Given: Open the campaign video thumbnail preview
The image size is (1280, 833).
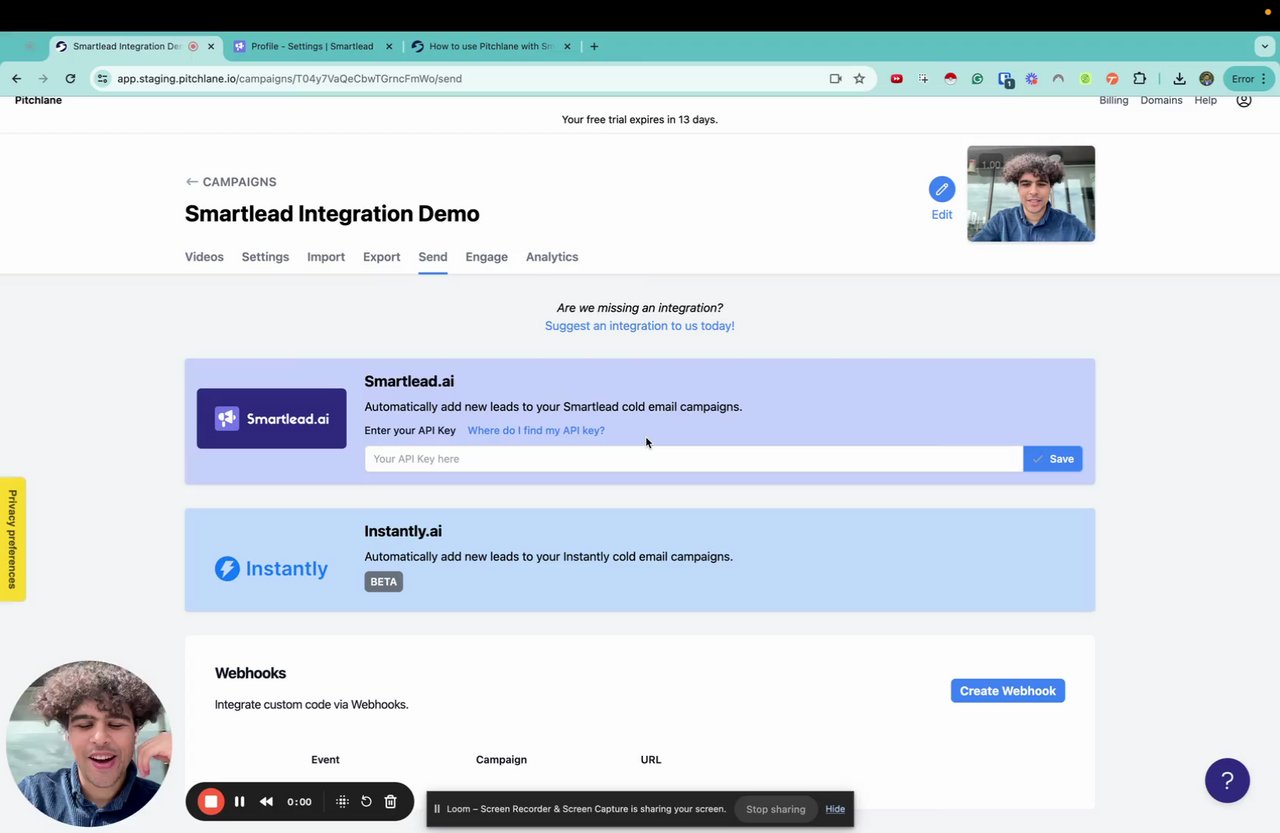Looking at the screenshot, I should point(1031,194).
